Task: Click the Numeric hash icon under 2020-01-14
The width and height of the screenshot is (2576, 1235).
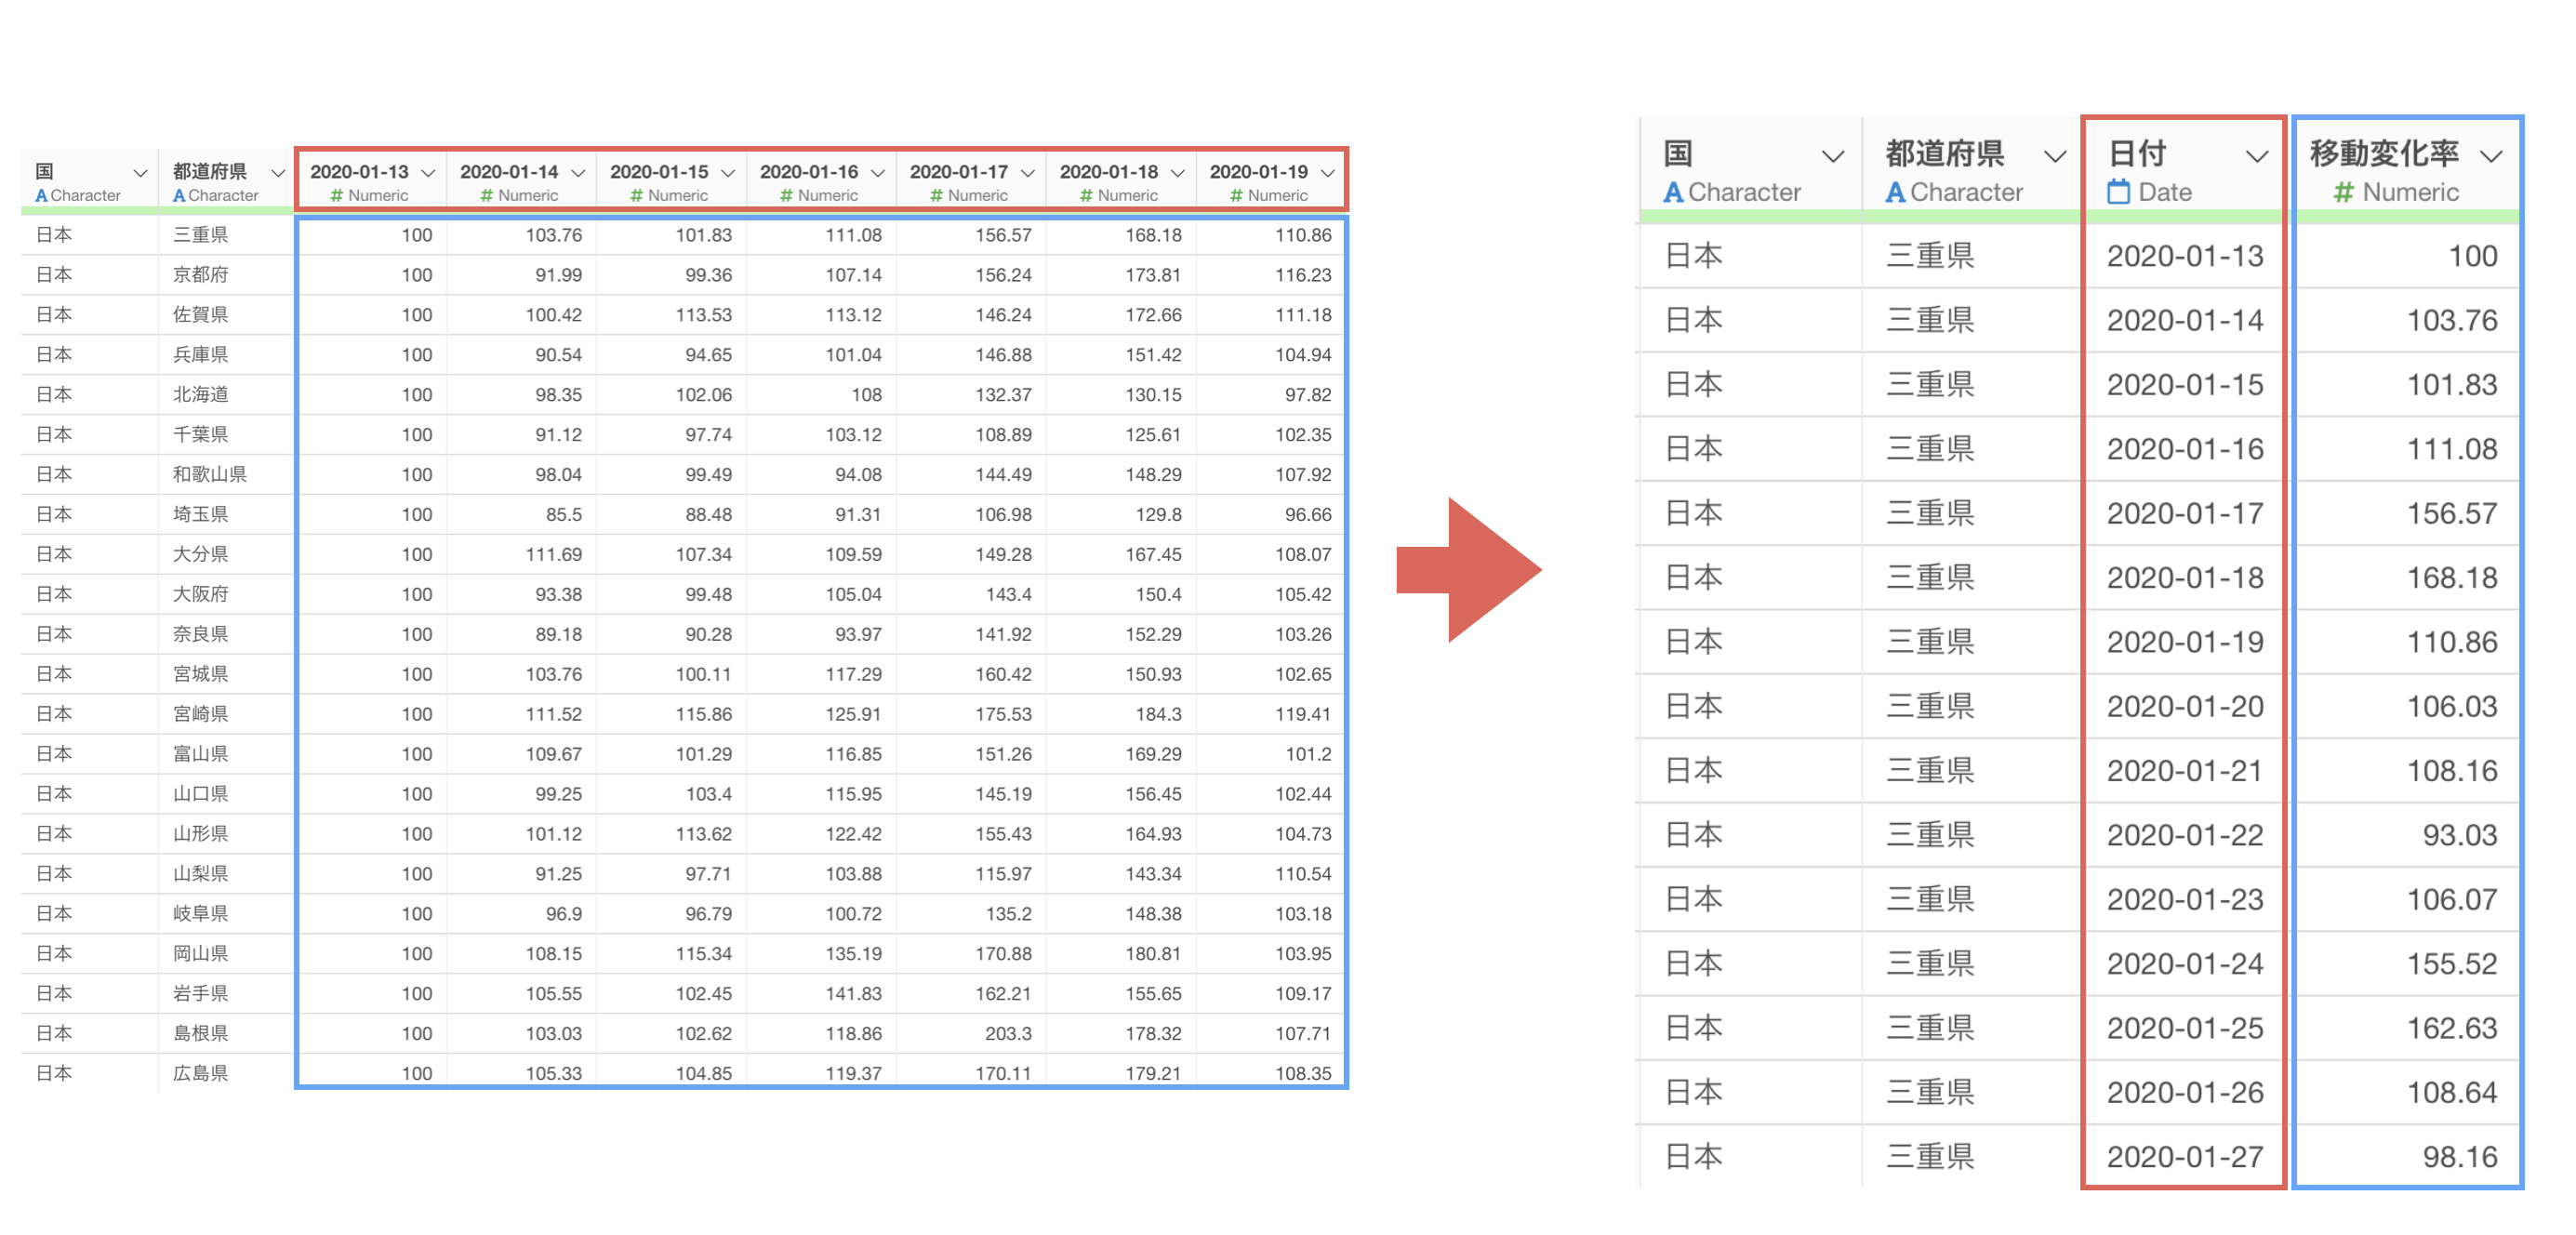Action: (487, 195)
